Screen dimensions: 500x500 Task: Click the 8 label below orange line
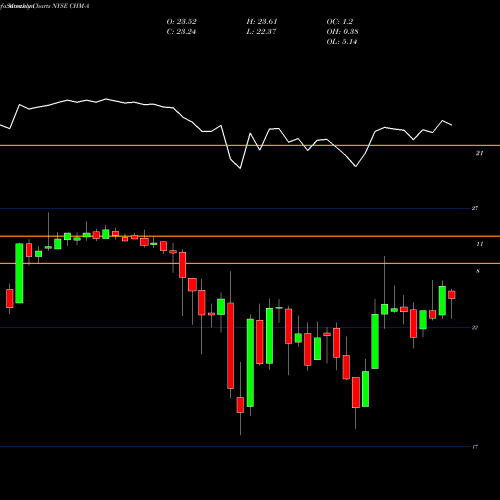478,271
